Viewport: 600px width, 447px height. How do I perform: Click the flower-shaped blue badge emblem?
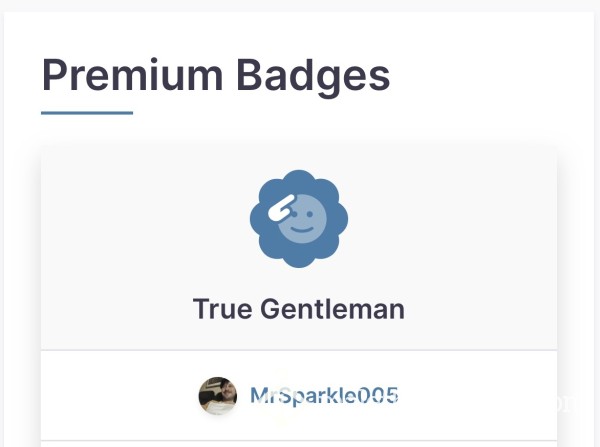point(299,219)
